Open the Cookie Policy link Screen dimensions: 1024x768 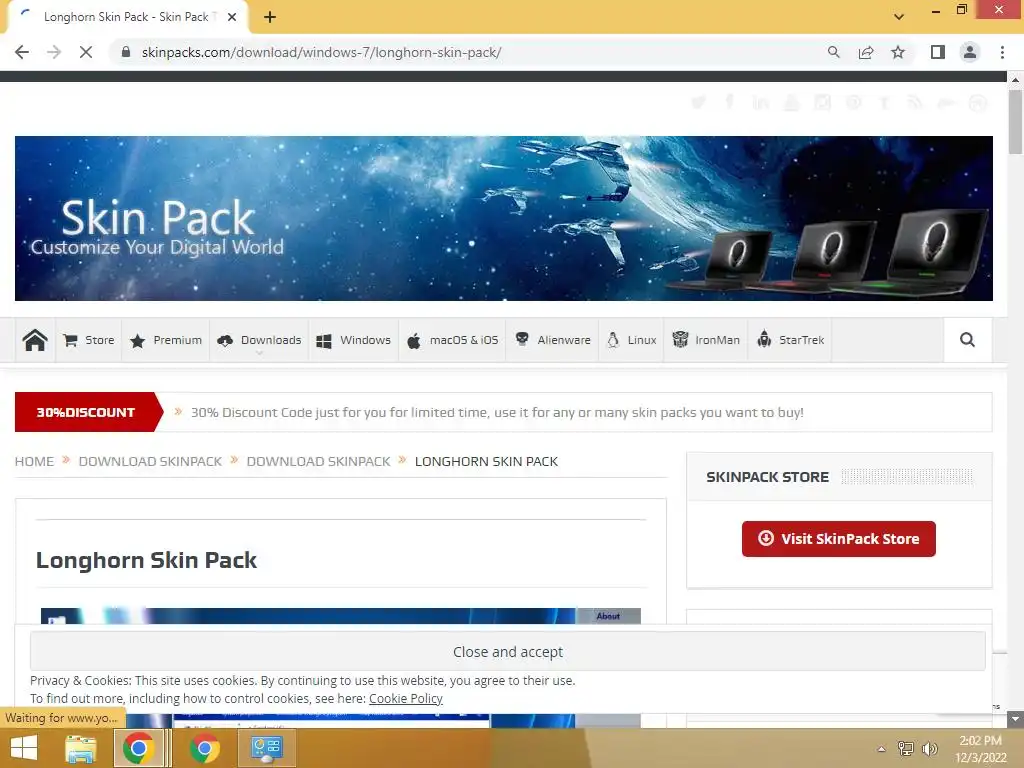[x=406, y=698]
